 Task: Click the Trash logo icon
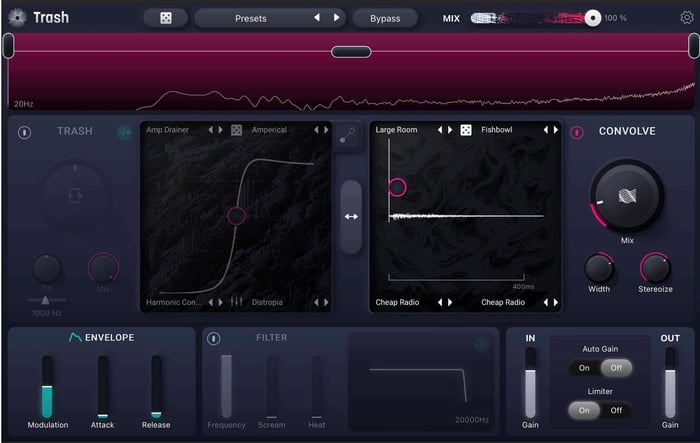pyautogui.click(x=17, y=18)
